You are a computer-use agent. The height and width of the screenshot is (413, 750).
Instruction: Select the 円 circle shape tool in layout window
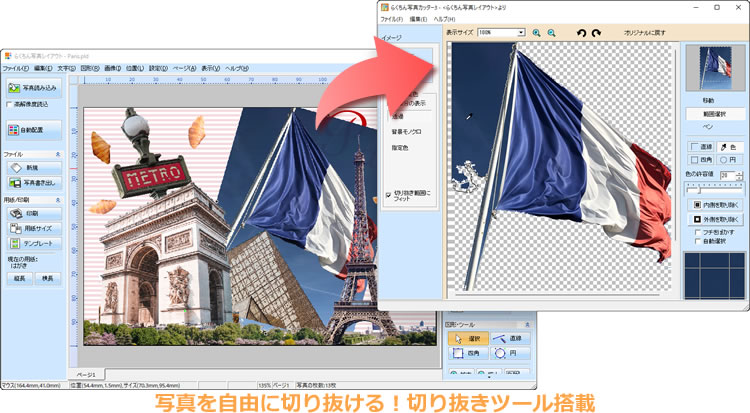click(x=510, y=353)
